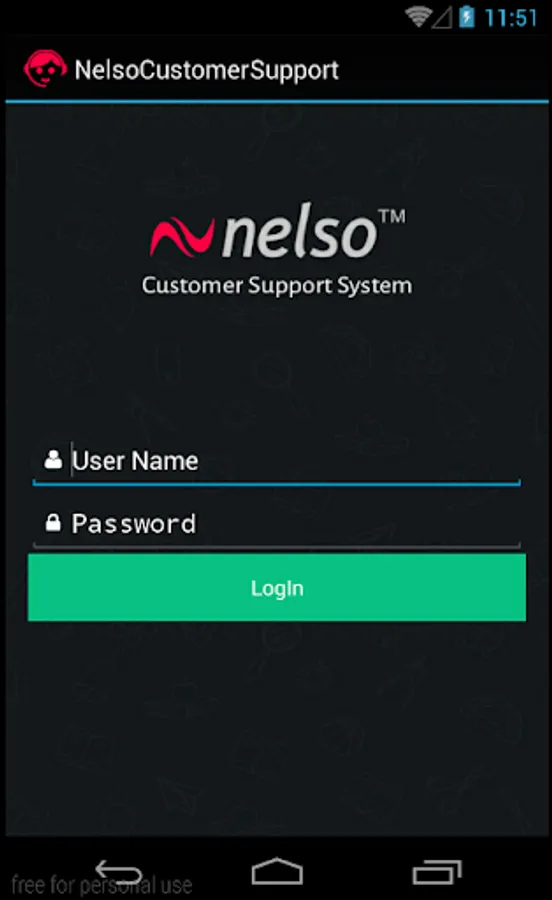Open recent apps via the overview icon
This screenshot has width=552, height=900.
(437, 872)
